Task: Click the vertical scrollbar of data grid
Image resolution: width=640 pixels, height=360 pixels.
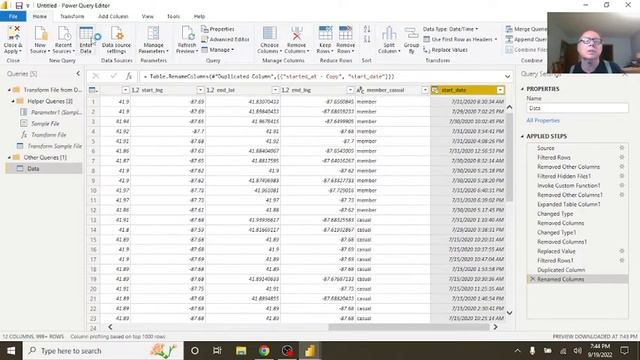Action: [x=509, y=157]
